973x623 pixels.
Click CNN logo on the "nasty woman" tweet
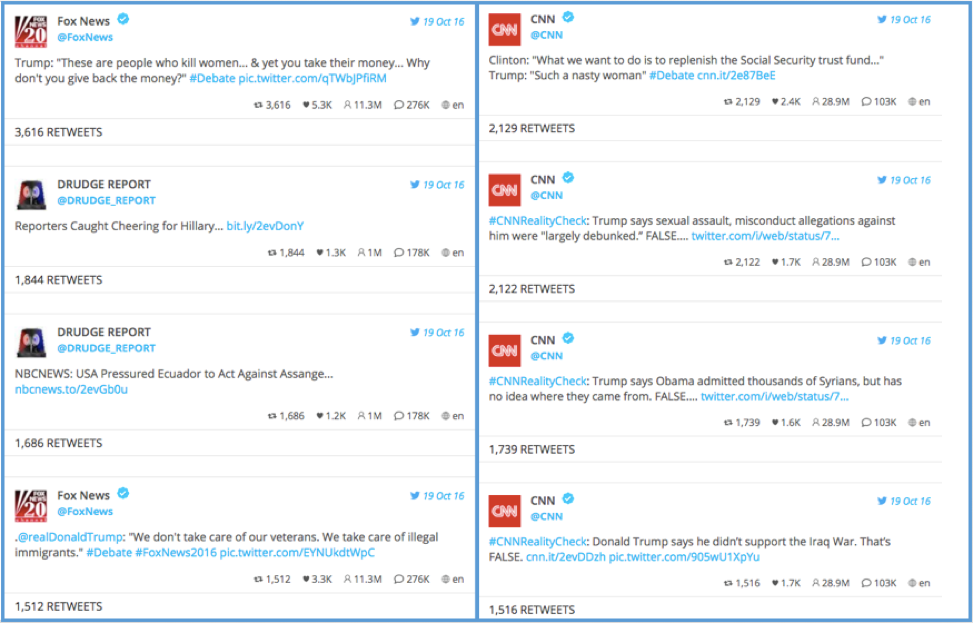click(504, 29)
